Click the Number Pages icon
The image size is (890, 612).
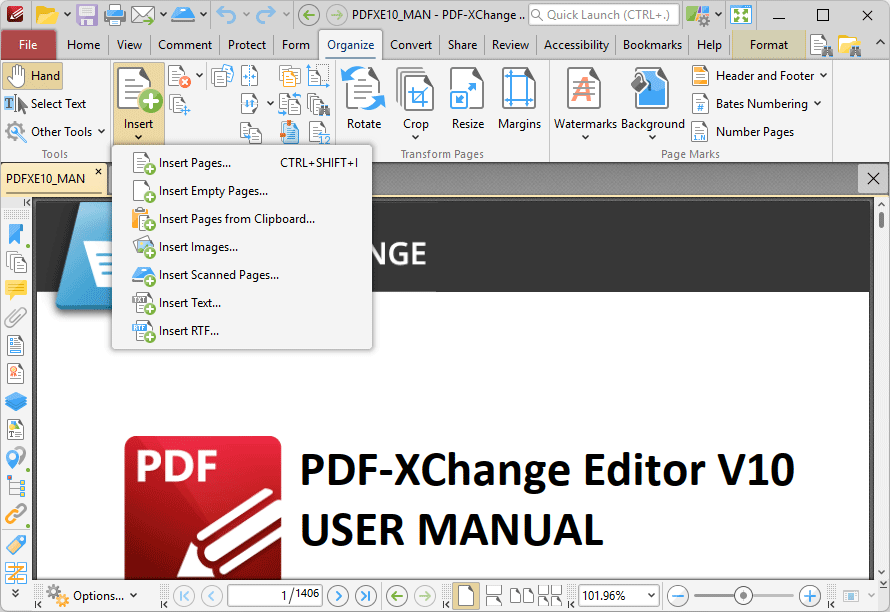point(699,132)
